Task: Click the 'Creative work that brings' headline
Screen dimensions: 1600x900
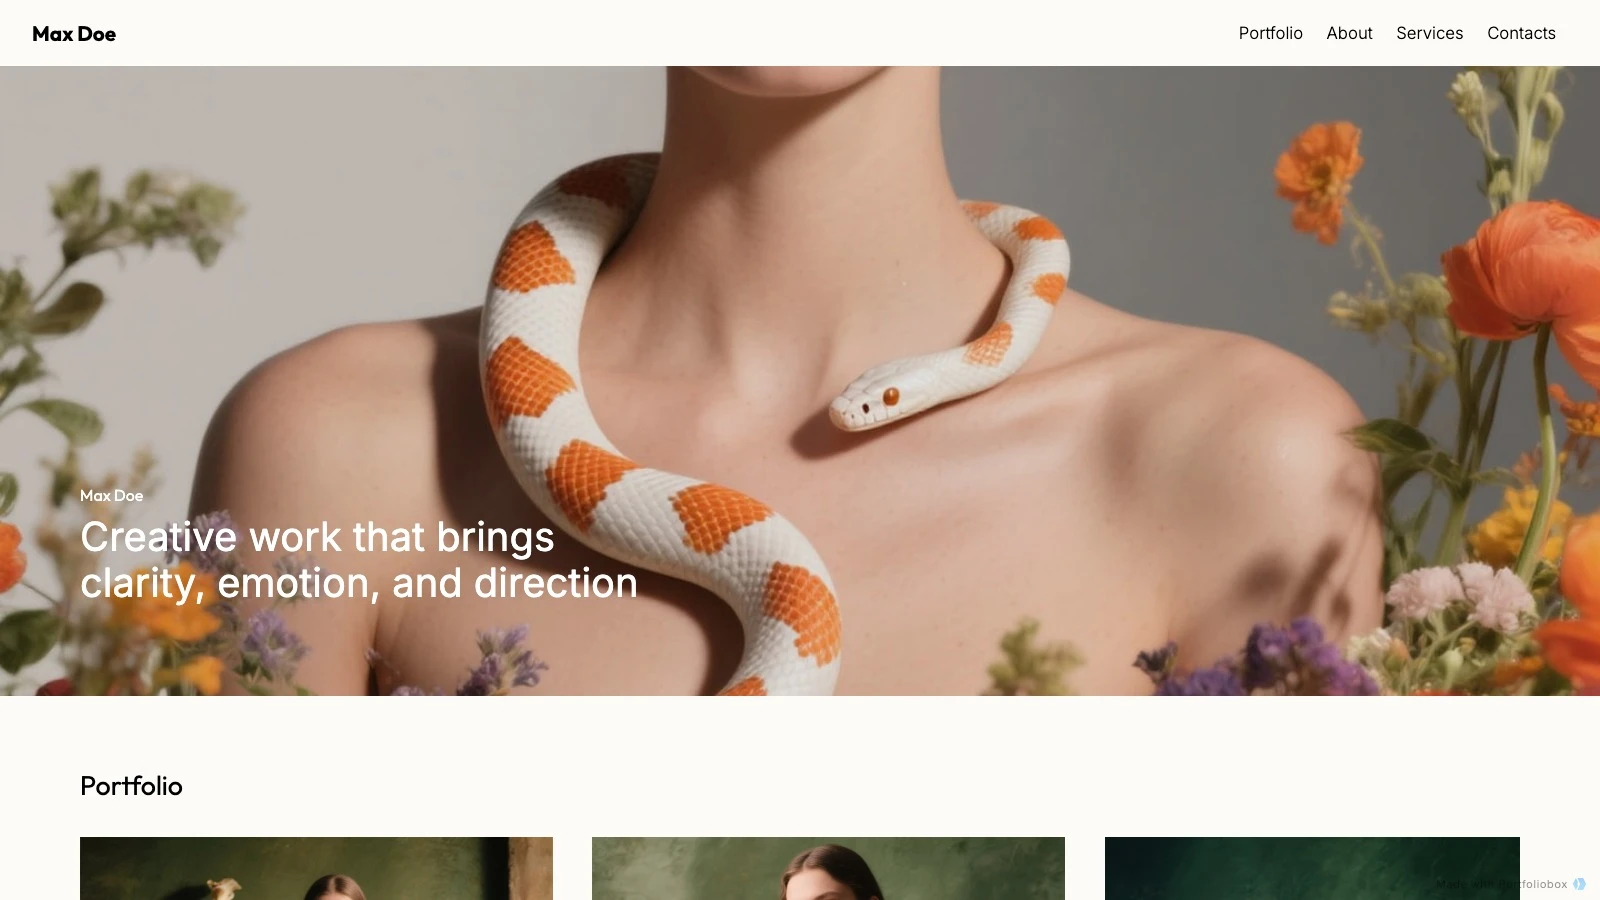Action: click(317, 537)
